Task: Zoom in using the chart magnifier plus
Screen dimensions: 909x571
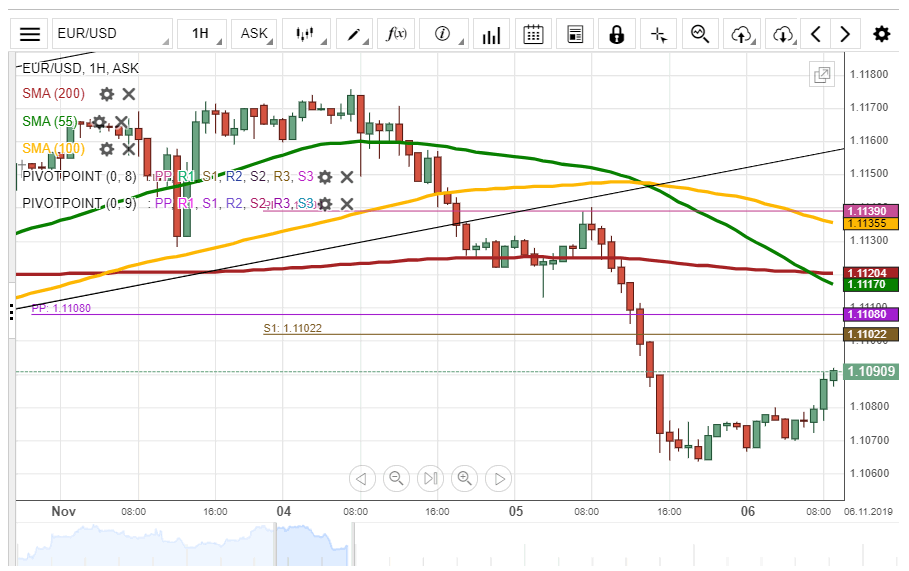Action: click(464, 478)
